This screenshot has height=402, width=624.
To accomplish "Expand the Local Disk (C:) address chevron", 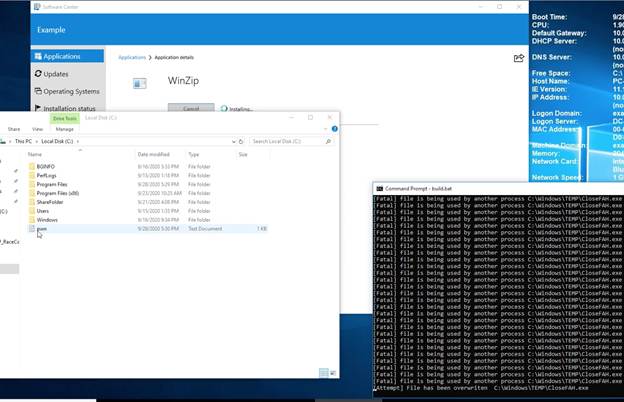I will (x=77, y=142).
